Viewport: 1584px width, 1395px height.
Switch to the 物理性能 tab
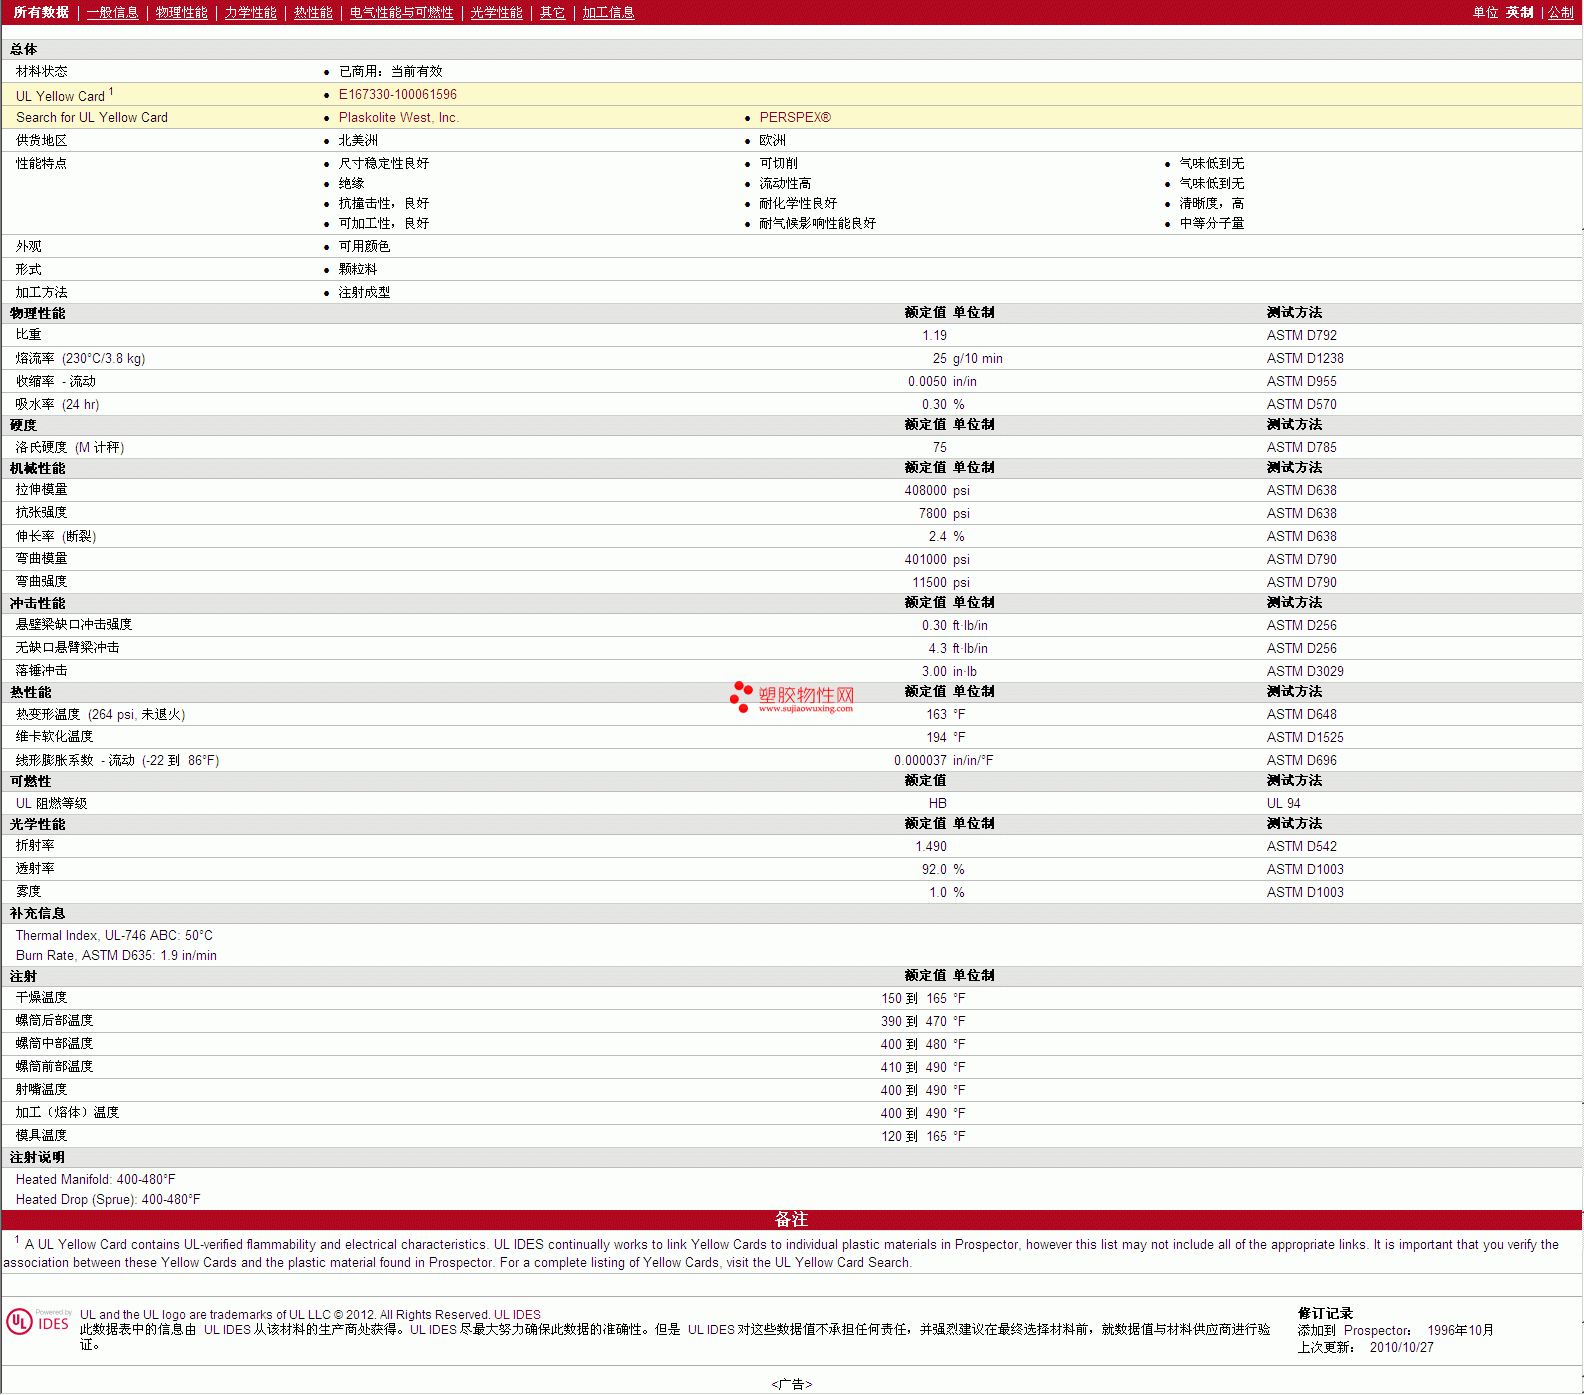(x=181, y=13)
